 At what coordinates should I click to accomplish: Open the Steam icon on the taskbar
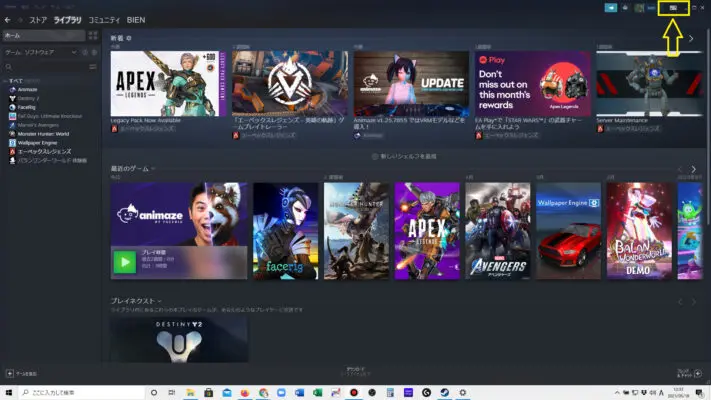(444, 393)
